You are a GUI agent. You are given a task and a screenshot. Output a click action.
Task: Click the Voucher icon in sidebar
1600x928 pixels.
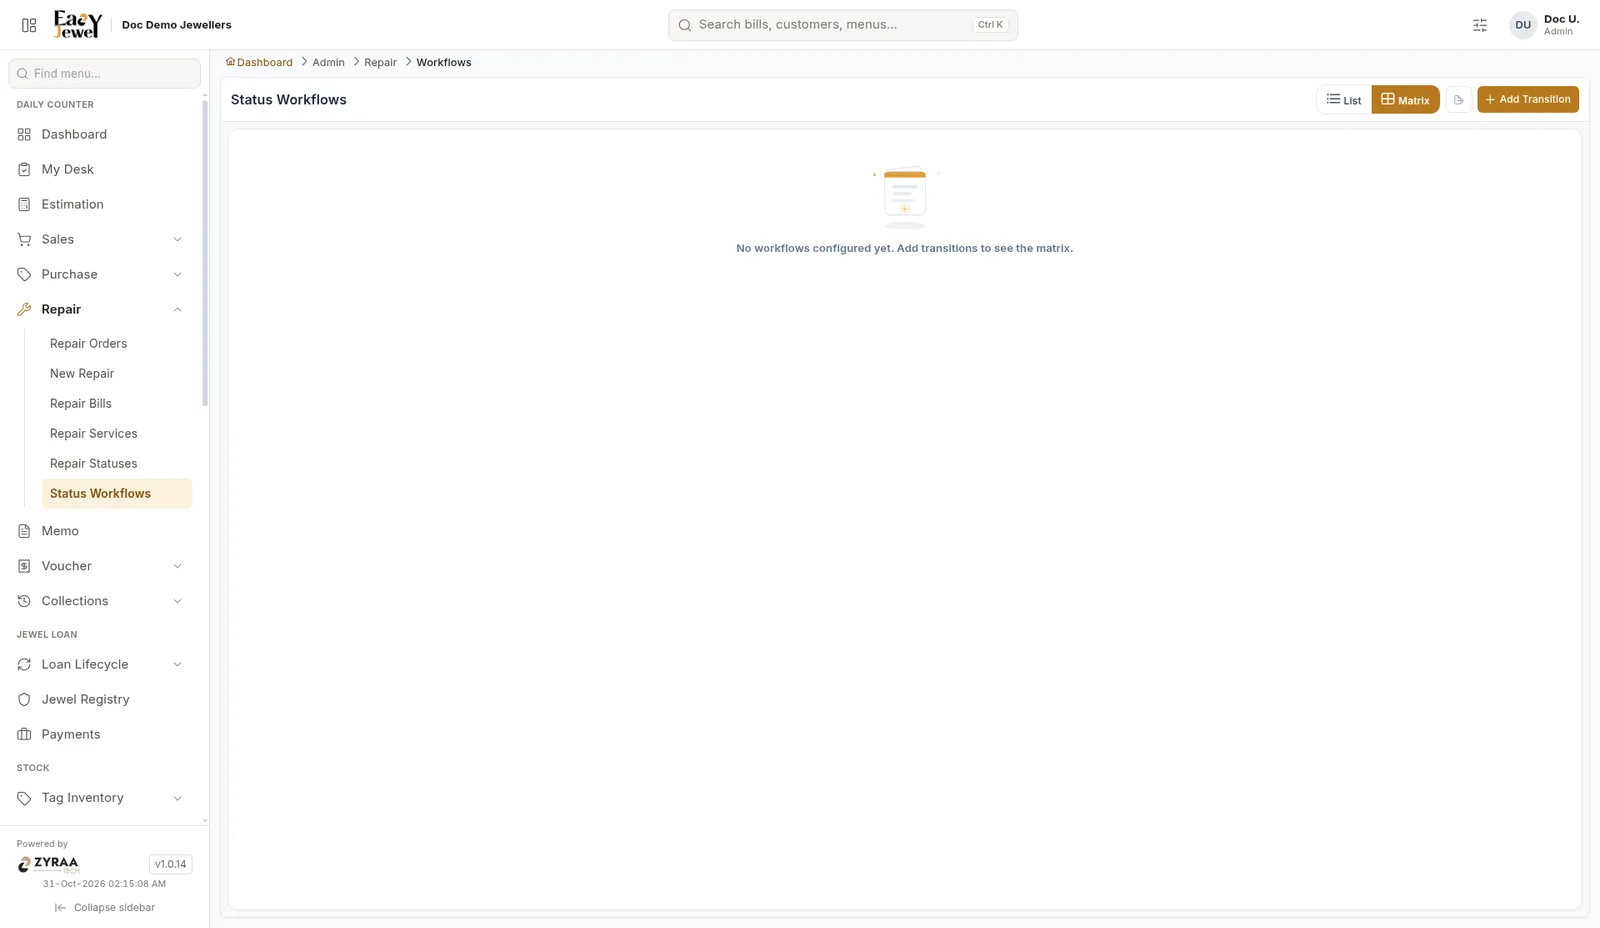coord(24,566)
